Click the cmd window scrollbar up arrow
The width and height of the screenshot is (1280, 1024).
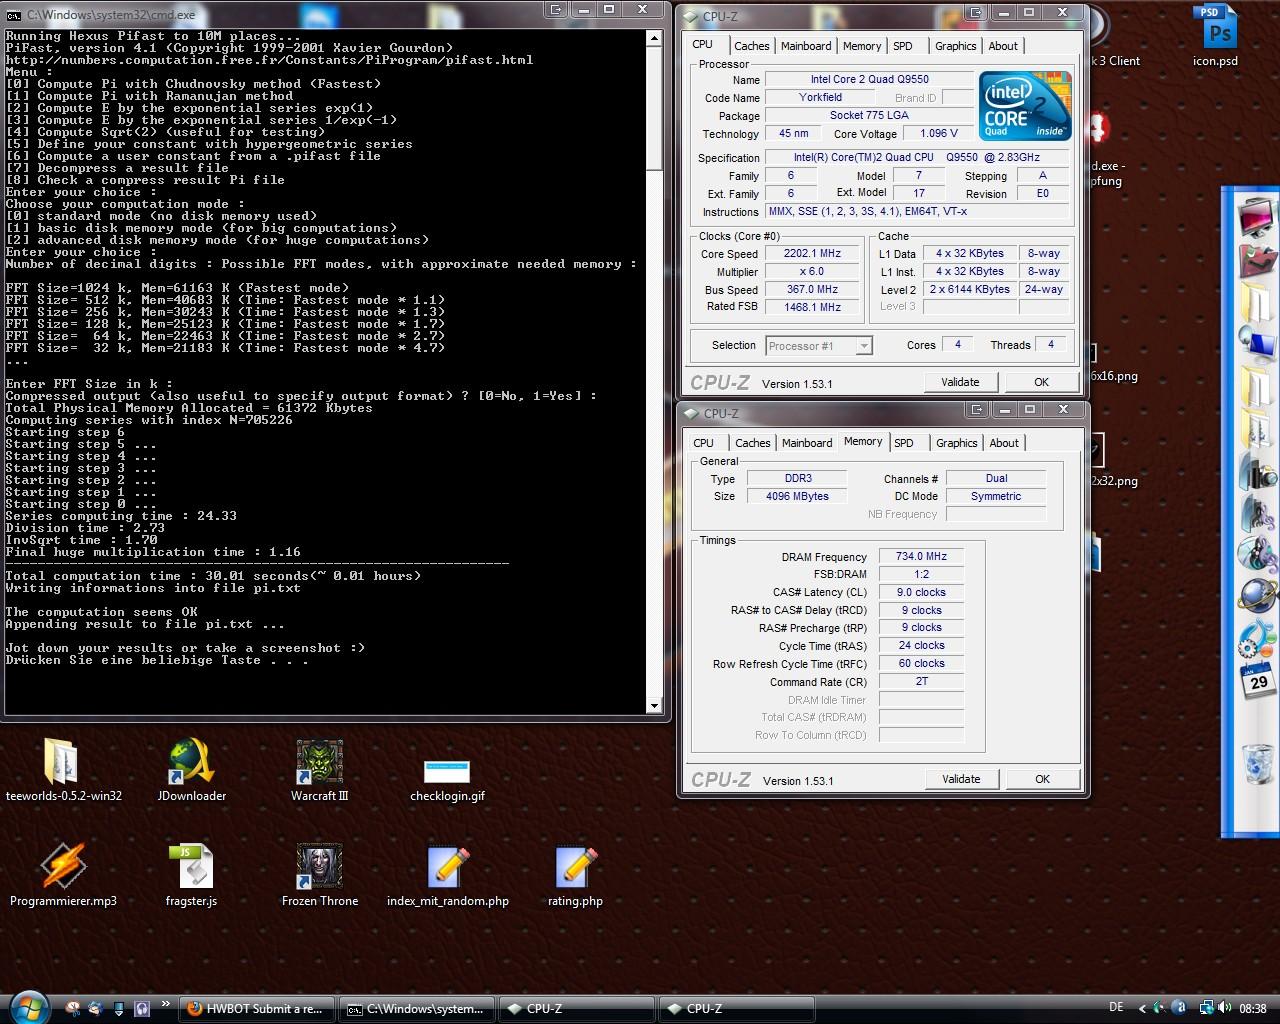pyautogui.click(x=654, y=39)
